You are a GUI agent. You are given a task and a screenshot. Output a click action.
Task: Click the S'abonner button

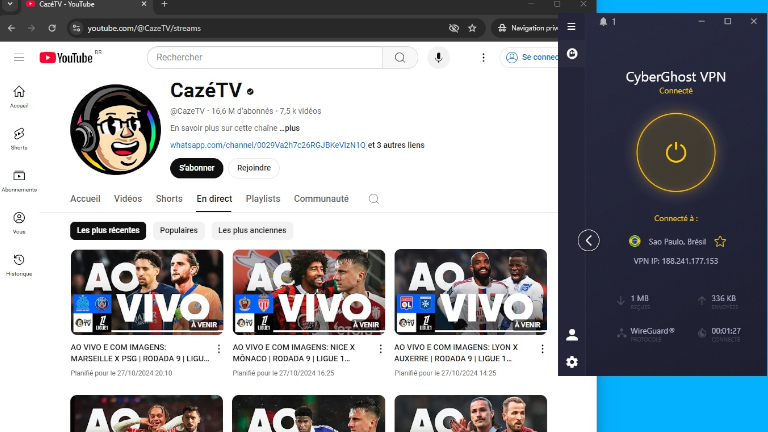click(x=196, y=168)
